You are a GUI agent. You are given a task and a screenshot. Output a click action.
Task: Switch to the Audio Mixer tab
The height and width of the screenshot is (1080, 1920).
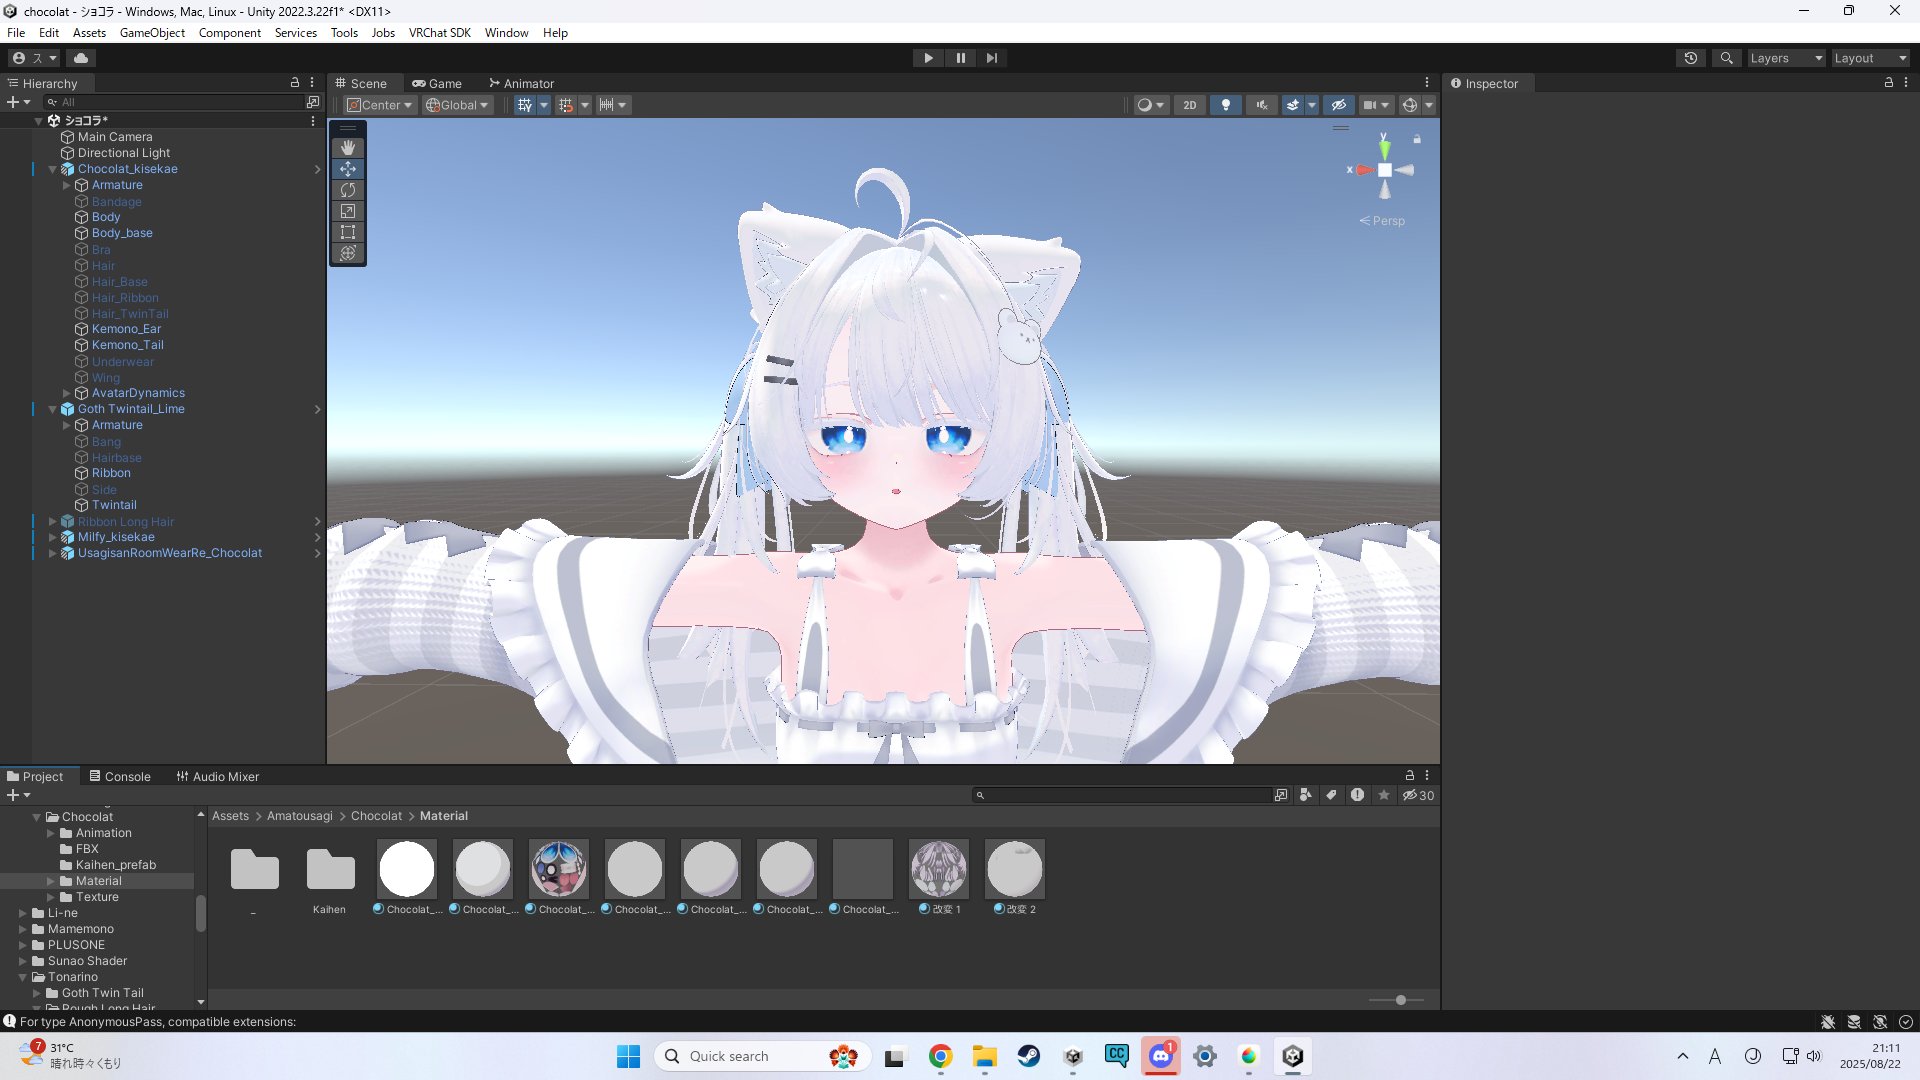coord(217,777)
